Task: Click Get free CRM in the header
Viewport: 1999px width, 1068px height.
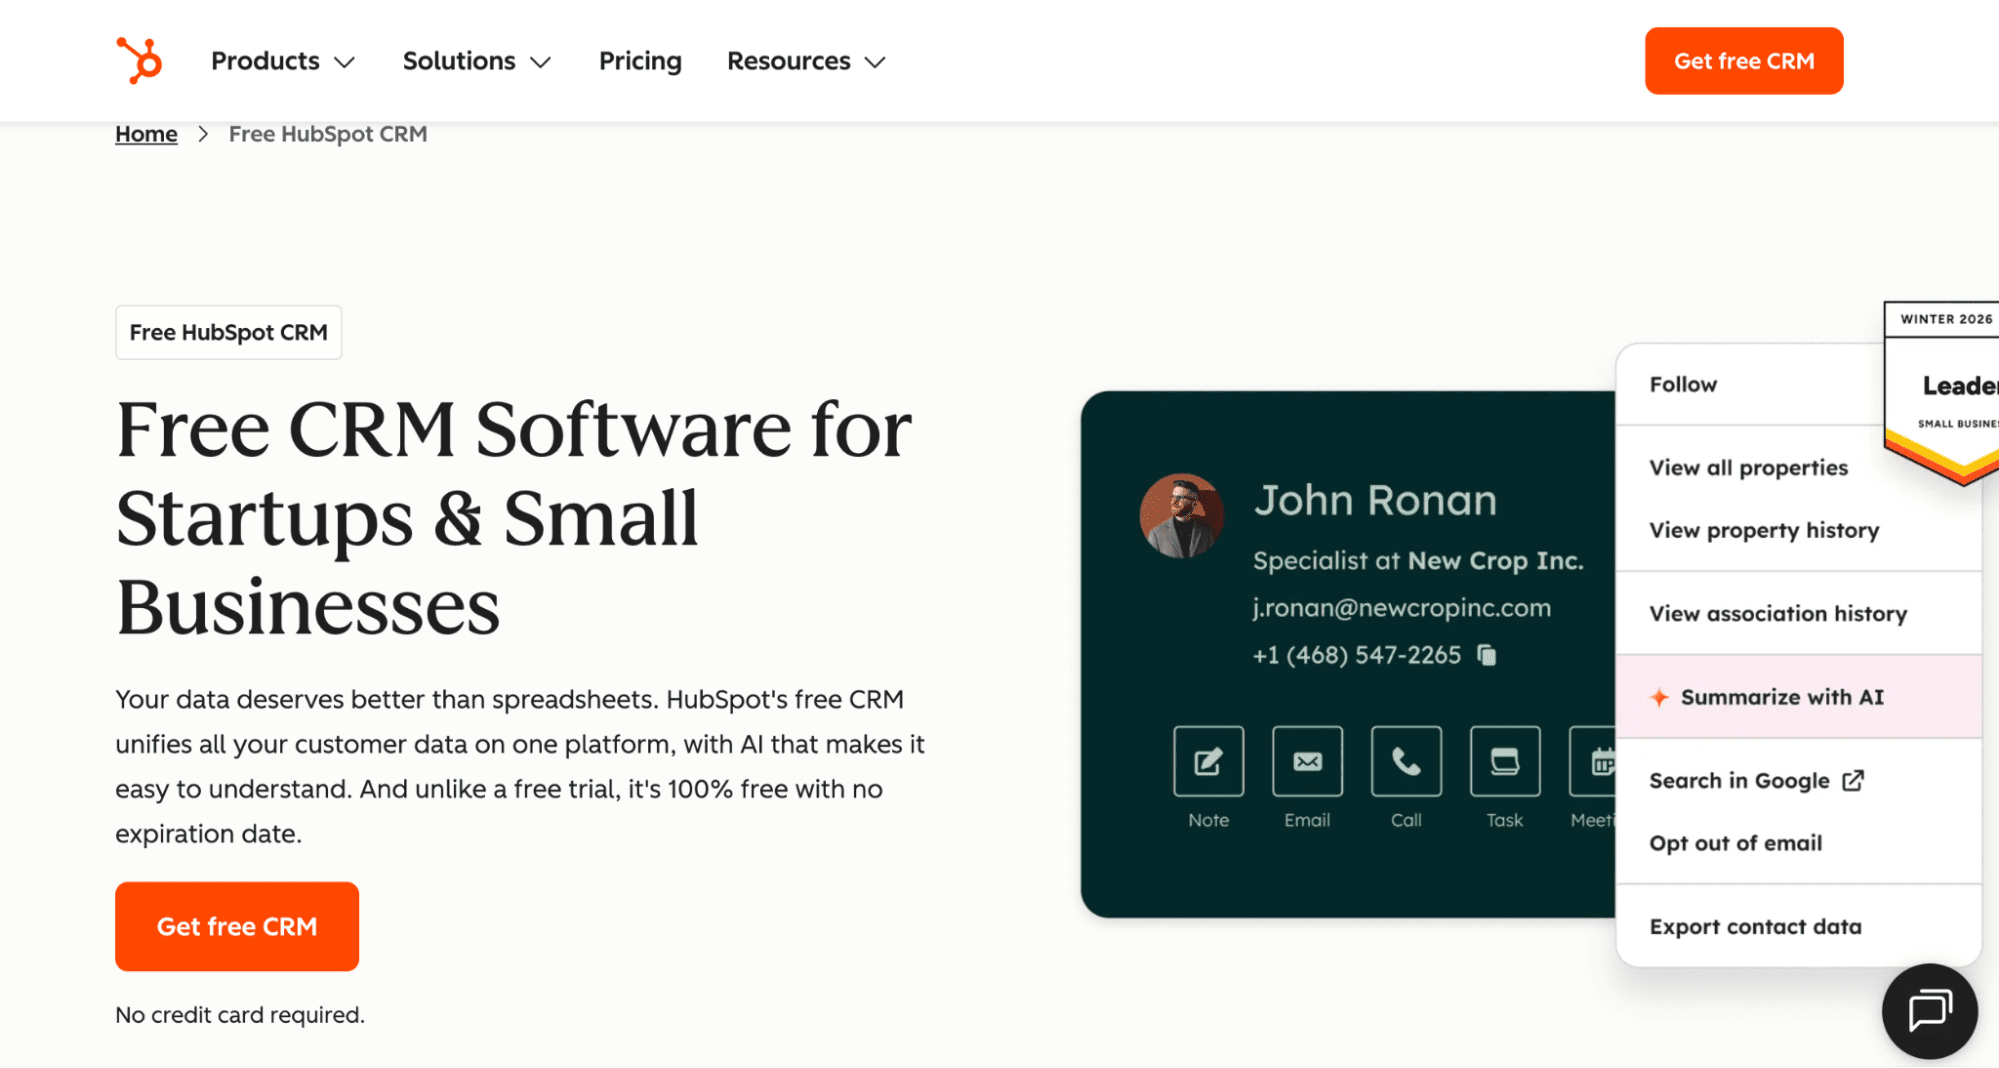Action: (1744, 61)
